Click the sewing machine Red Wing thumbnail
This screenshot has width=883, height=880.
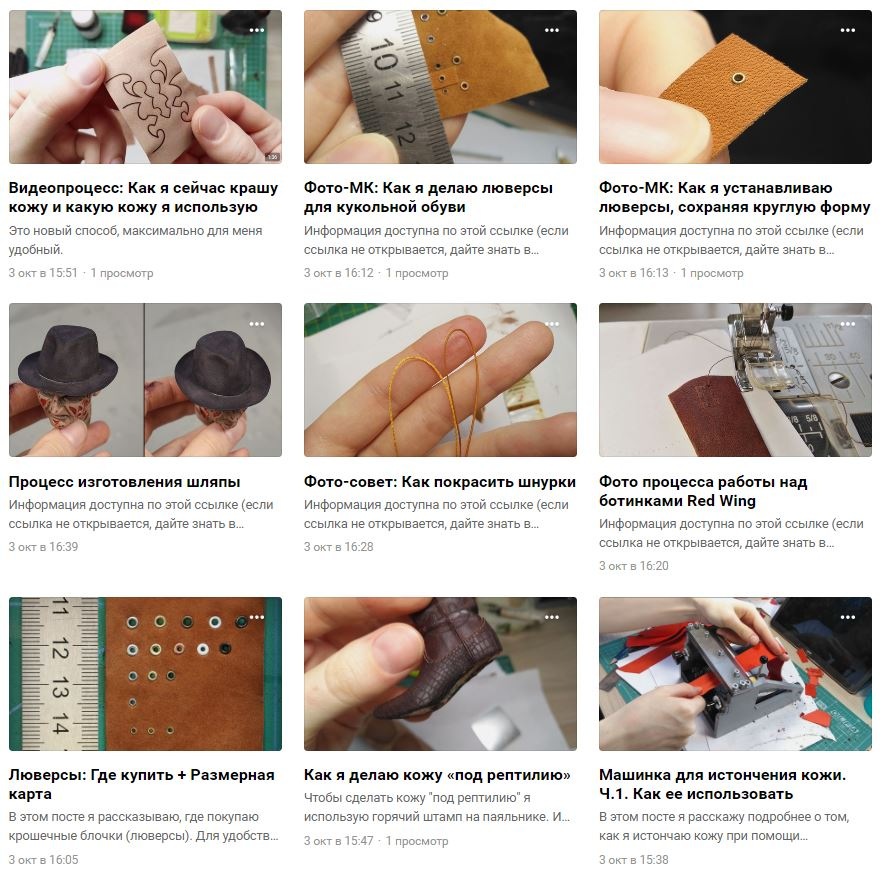735,380
